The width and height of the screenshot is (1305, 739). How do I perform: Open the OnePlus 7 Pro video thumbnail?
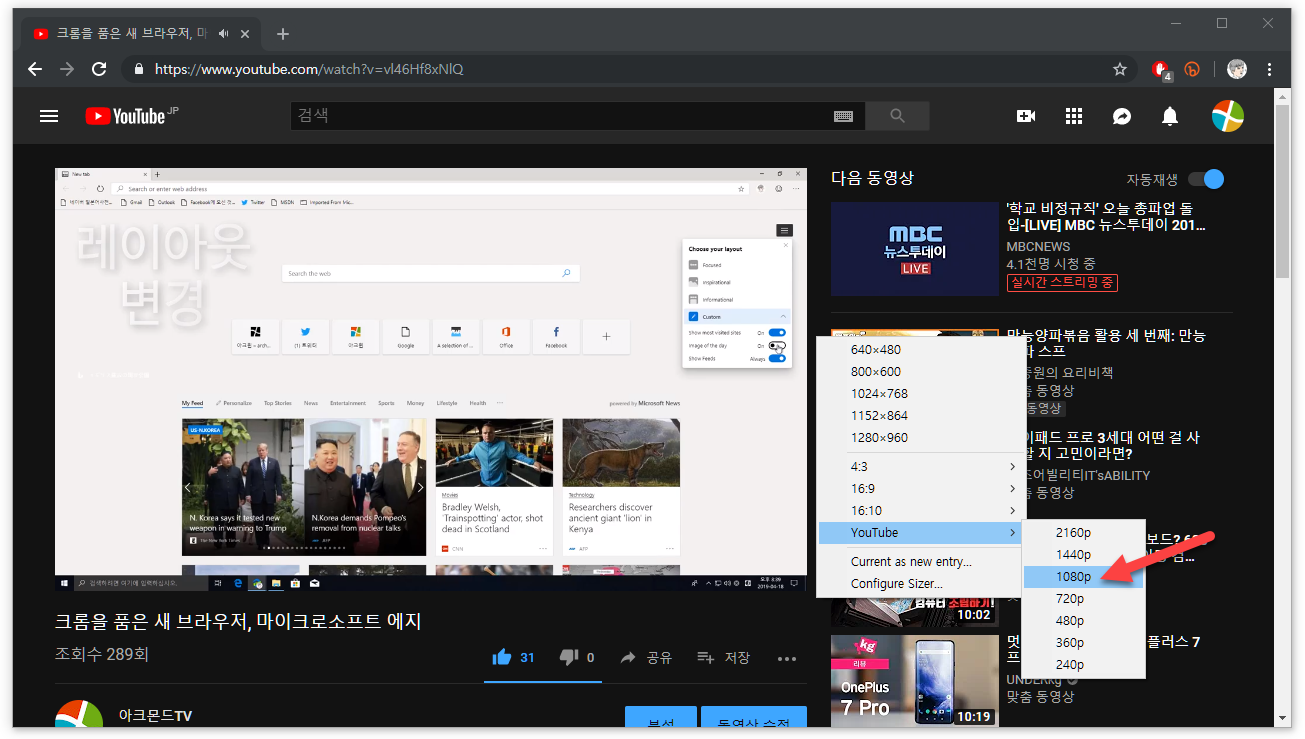coord(914,681)
